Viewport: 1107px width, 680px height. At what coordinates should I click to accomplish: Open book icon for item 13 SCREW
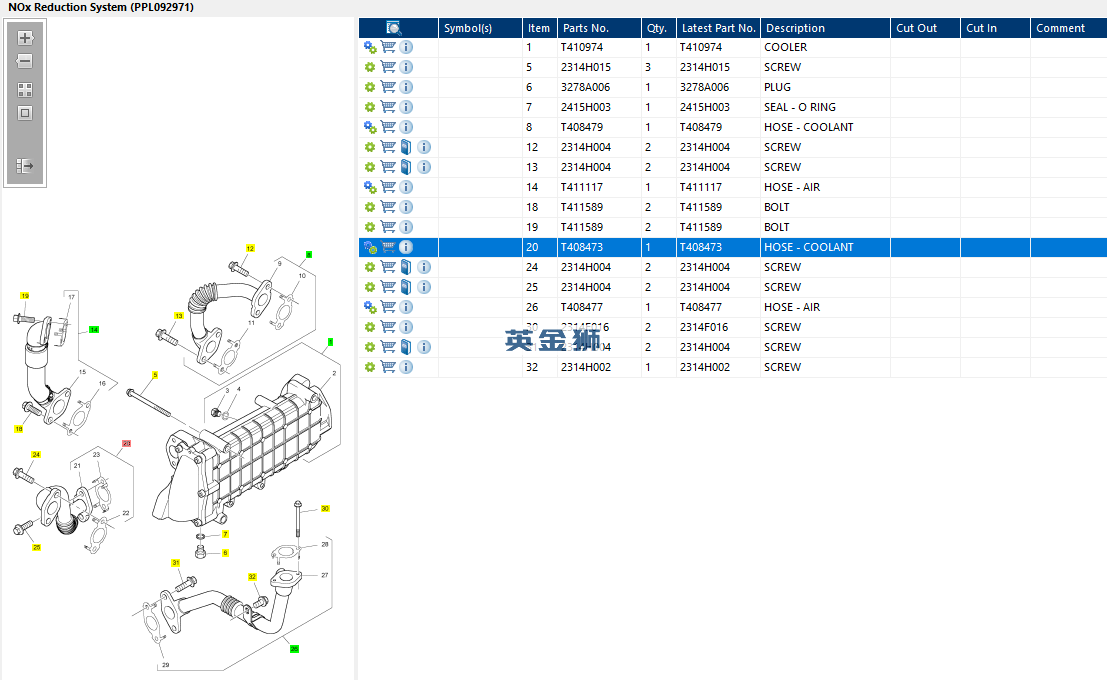point(406,167)
